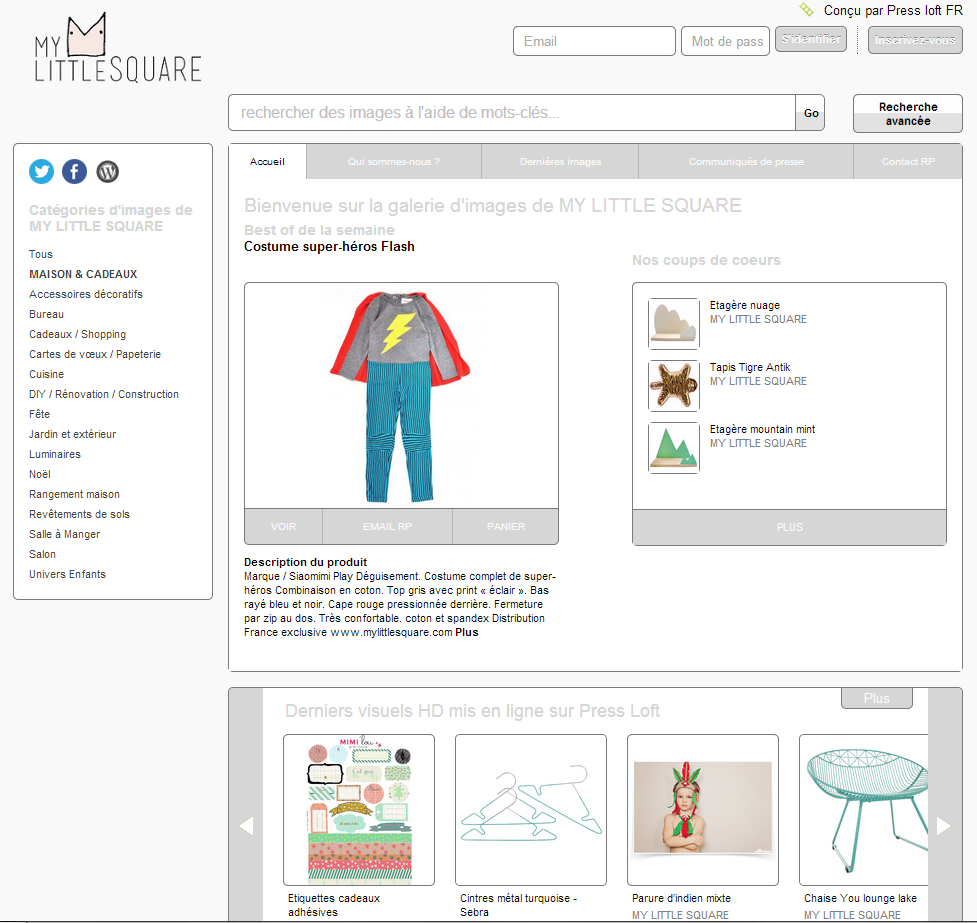Open Univers Enfants category
The width and height of the screenshot is (977, 923).
(x=67, y=574)
